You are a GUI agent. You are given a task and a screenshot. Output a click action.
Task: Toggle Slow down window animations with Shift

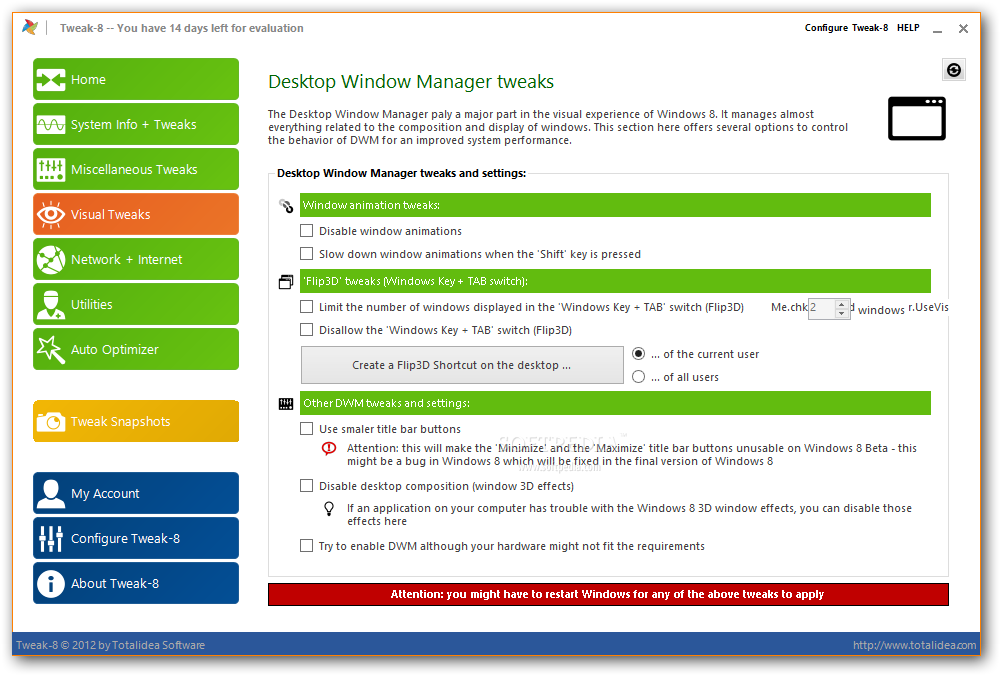pyautogui.click(x=306, y=253)
